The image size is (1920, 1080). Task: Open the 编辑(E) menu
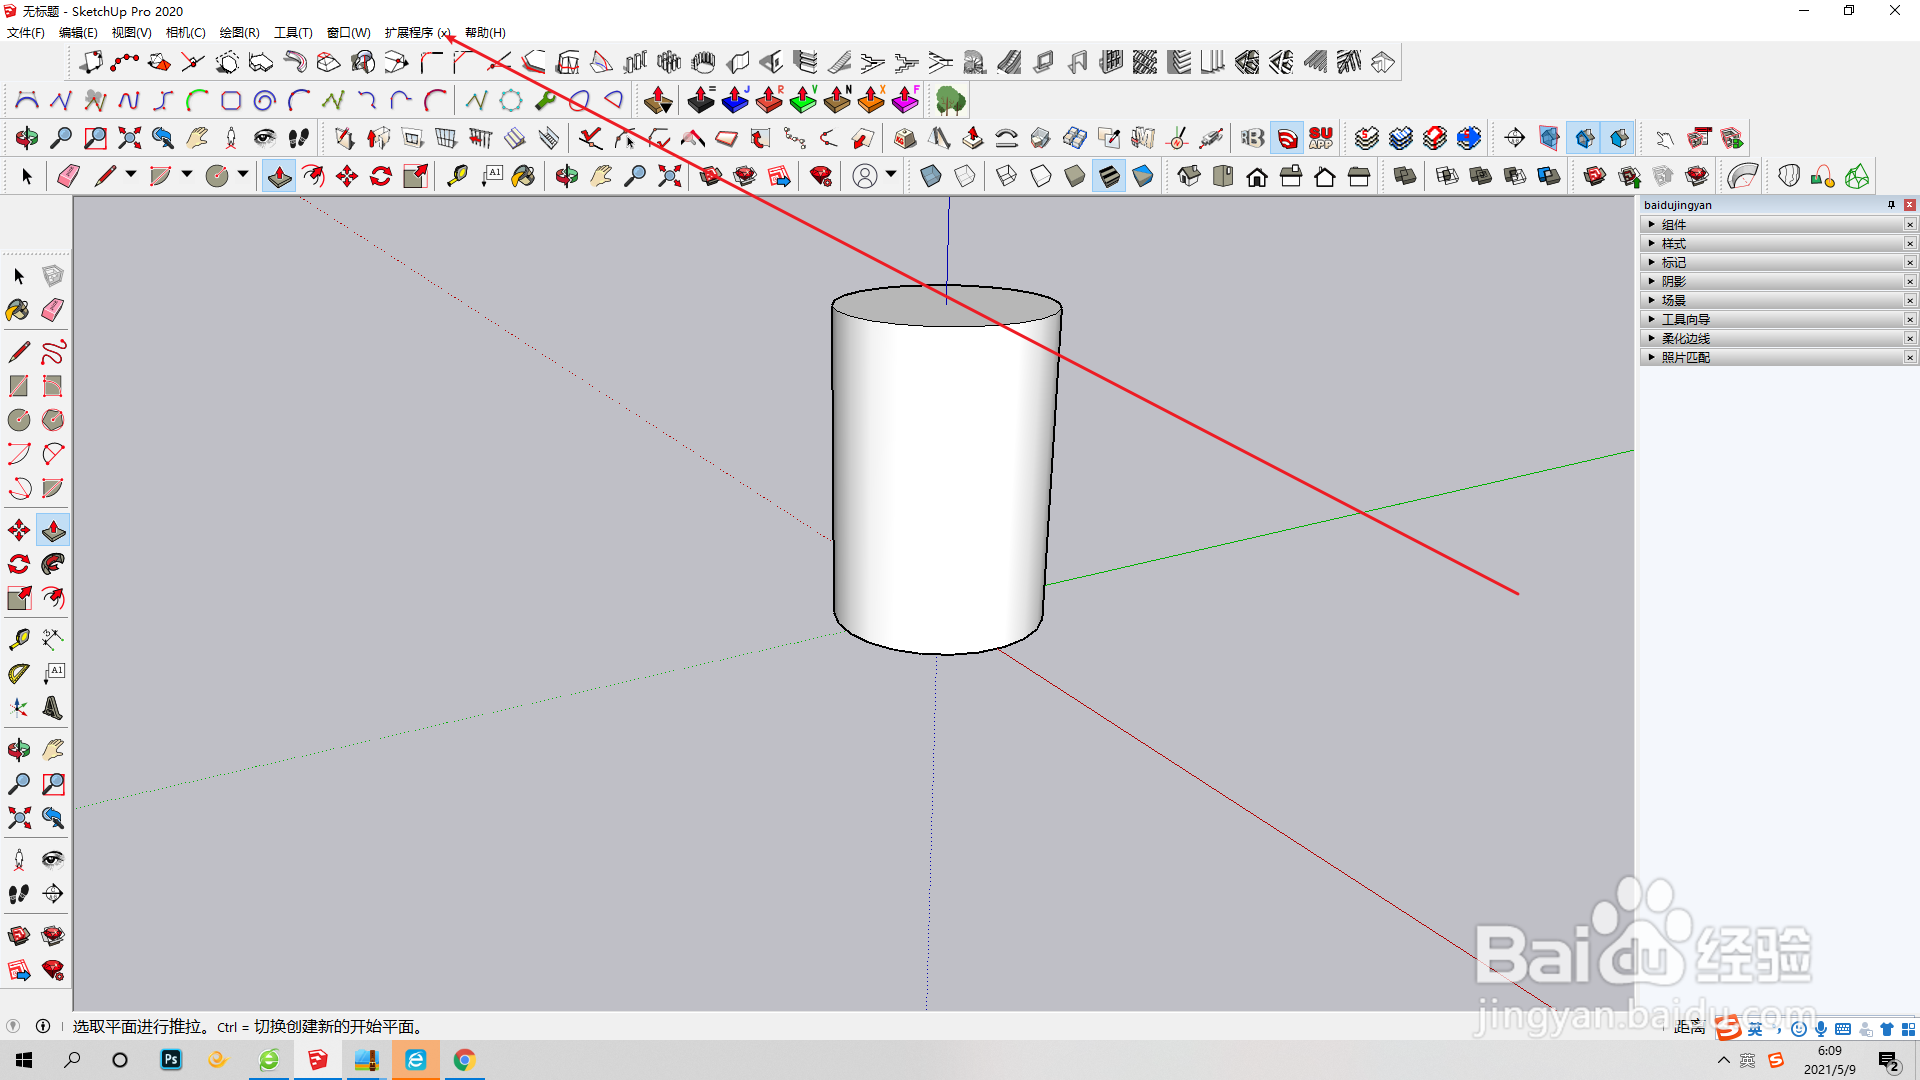[78, 33]
